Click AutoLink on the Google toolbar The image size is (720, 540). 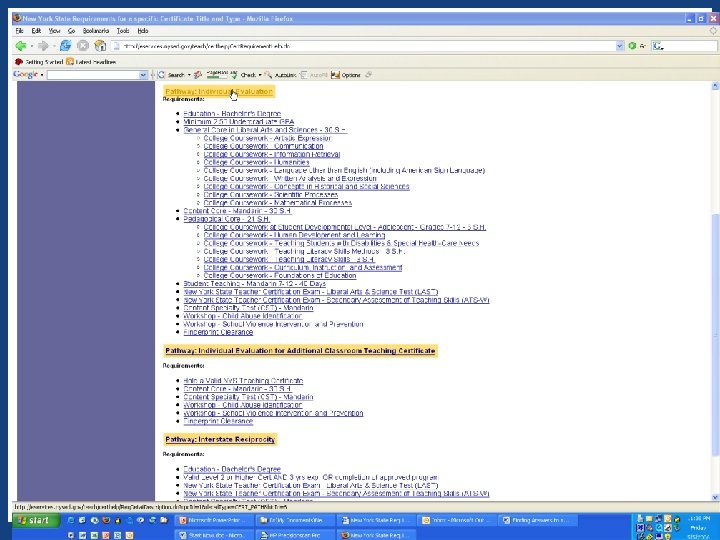click(280, 75)
